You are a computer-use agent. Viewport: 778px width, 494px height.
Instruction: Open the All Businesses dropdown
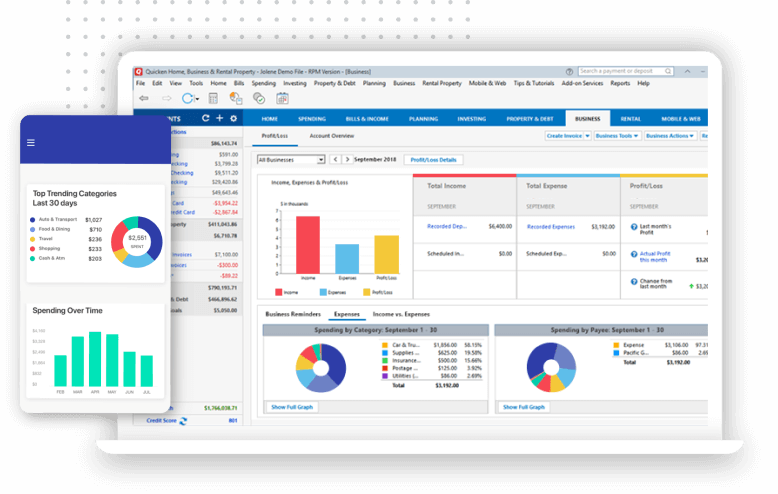pos(291,160)
